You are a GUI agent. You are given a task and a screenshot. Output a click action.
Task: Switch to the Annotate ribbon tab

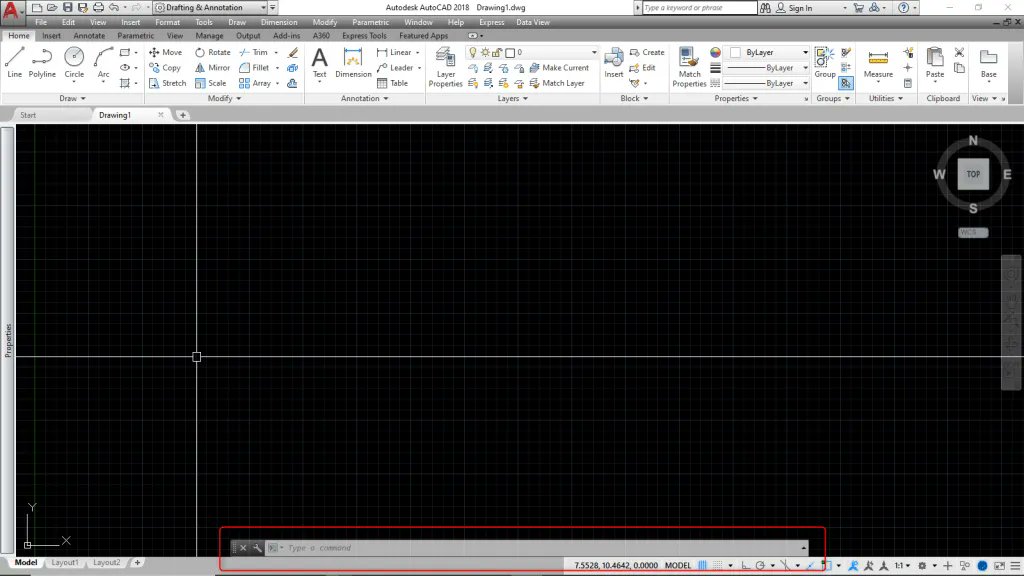point(89,36)
